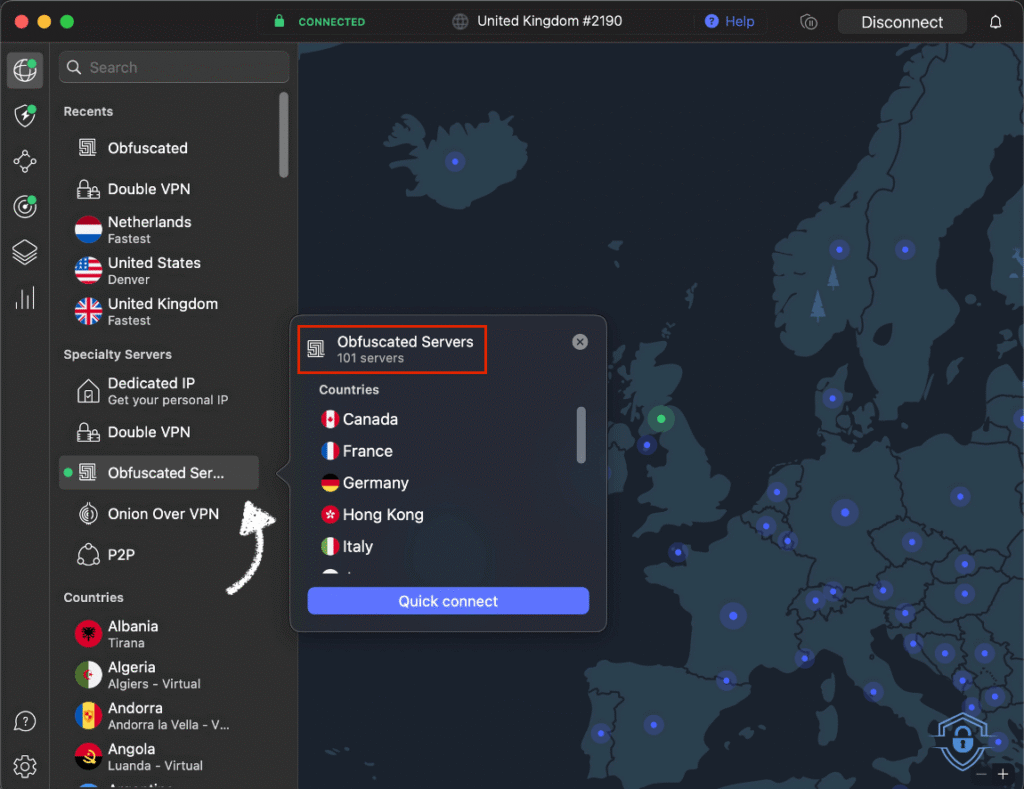Connect to United States Denver recent
Image resolution: width=1024 pixels, height=789 pixels.
click(x=159, y=270)
